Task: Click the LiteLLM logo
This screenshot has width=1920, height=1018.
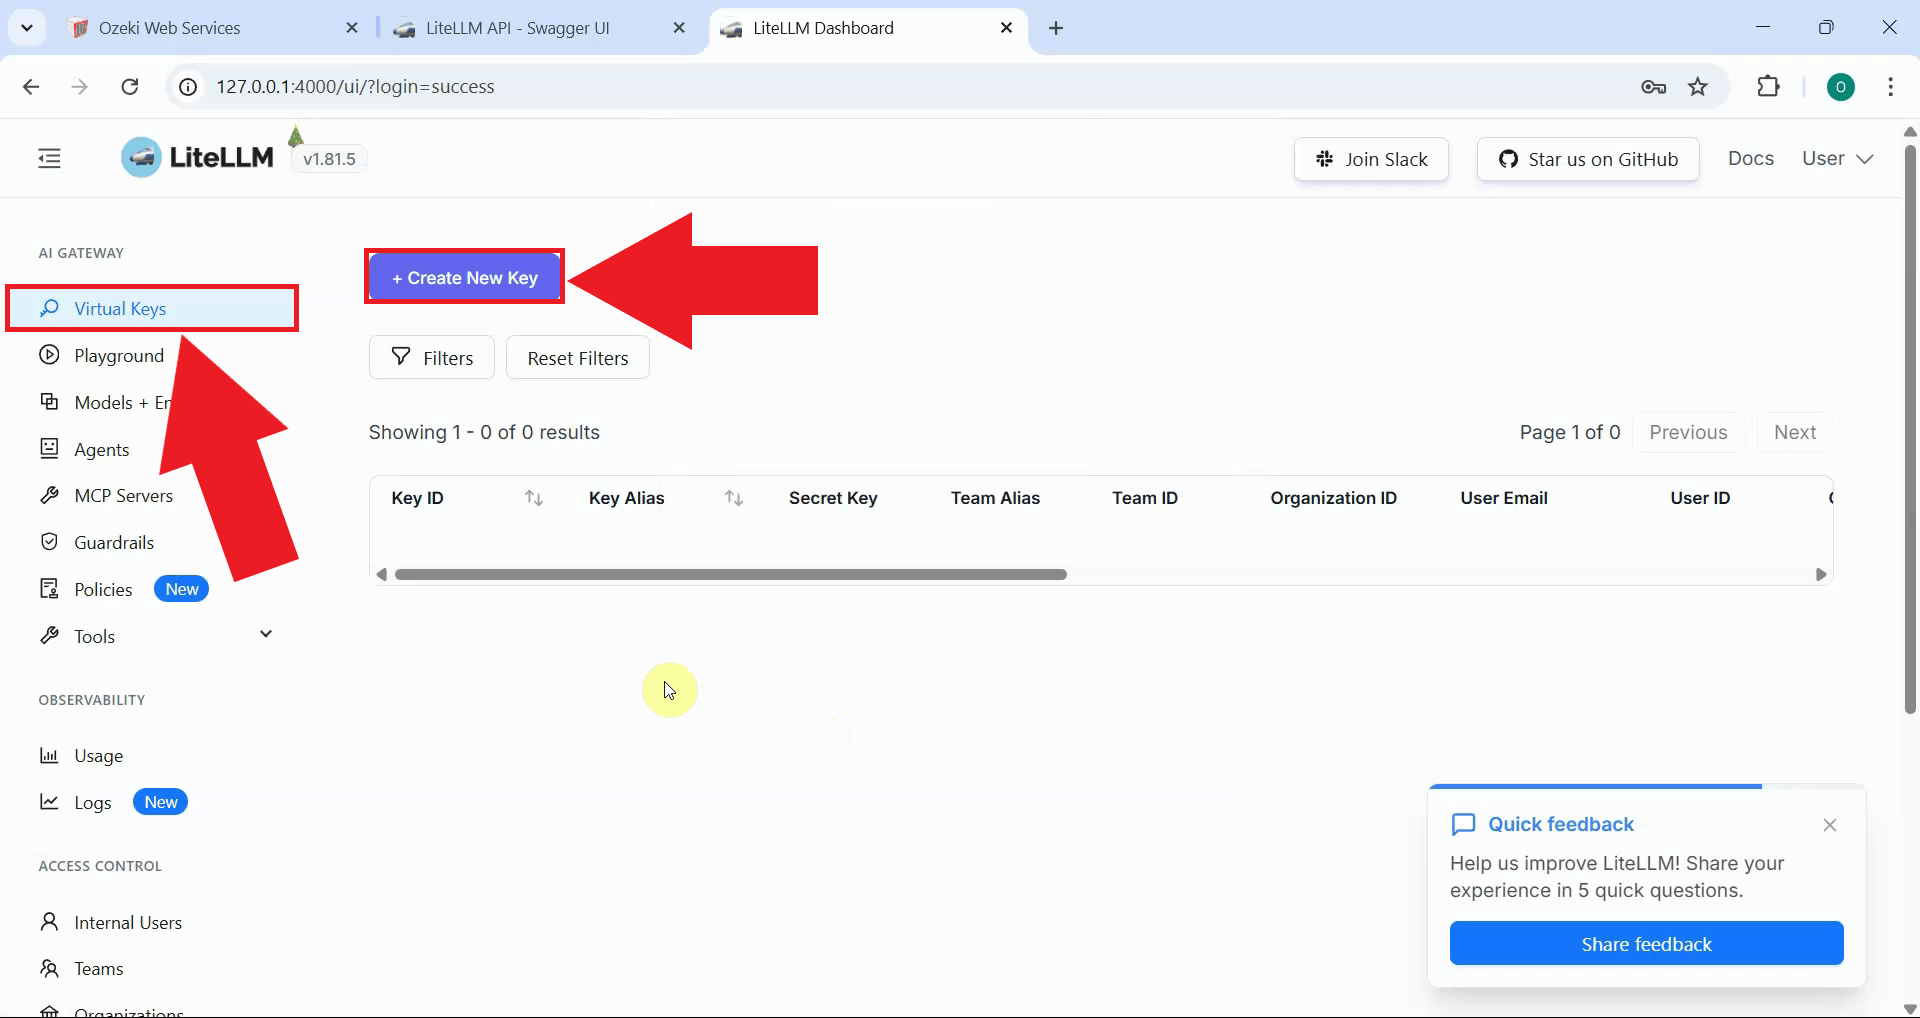Action: click(x=198, y=158)
